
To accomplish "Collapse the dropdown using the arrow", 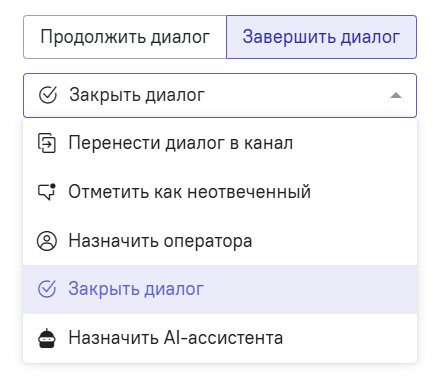I will (x=396, y=95).
